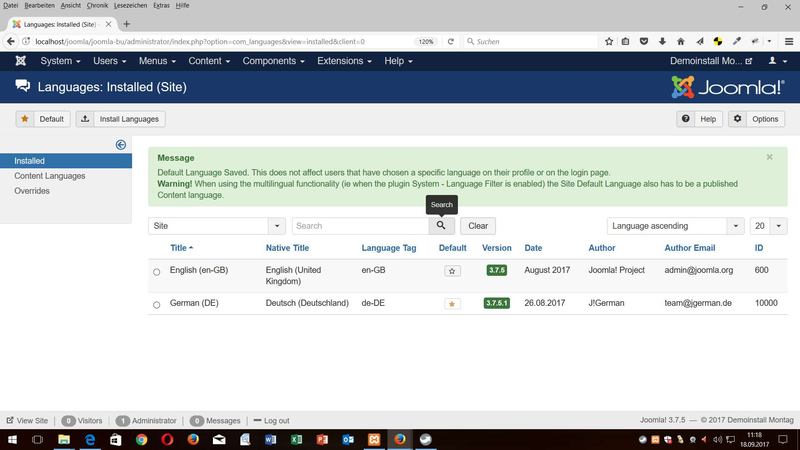Set English (en-GB) as default via its star
This screenshot has height=450, width=800.
pos(452,271)
